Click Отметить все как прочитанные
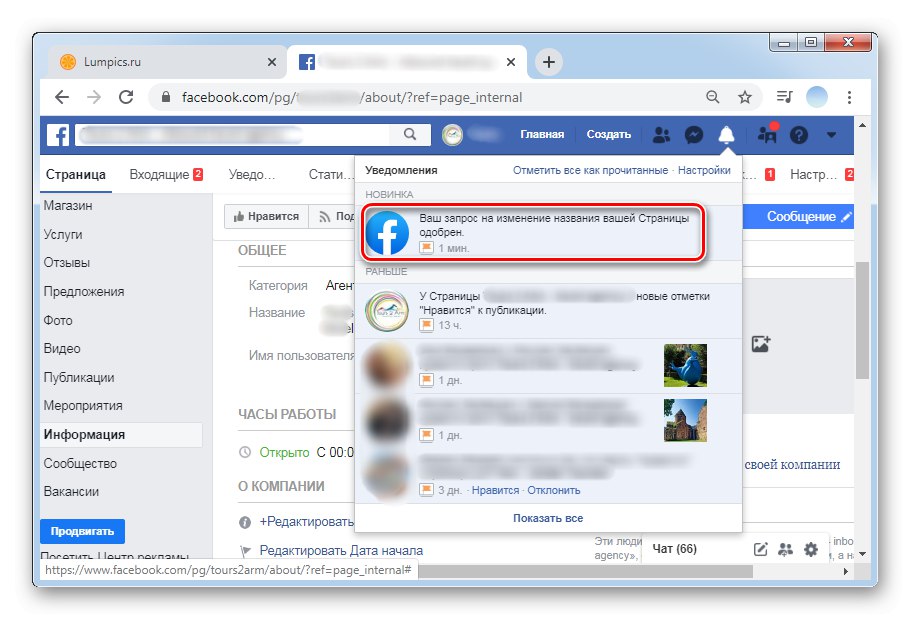 (x=590, y=170)
